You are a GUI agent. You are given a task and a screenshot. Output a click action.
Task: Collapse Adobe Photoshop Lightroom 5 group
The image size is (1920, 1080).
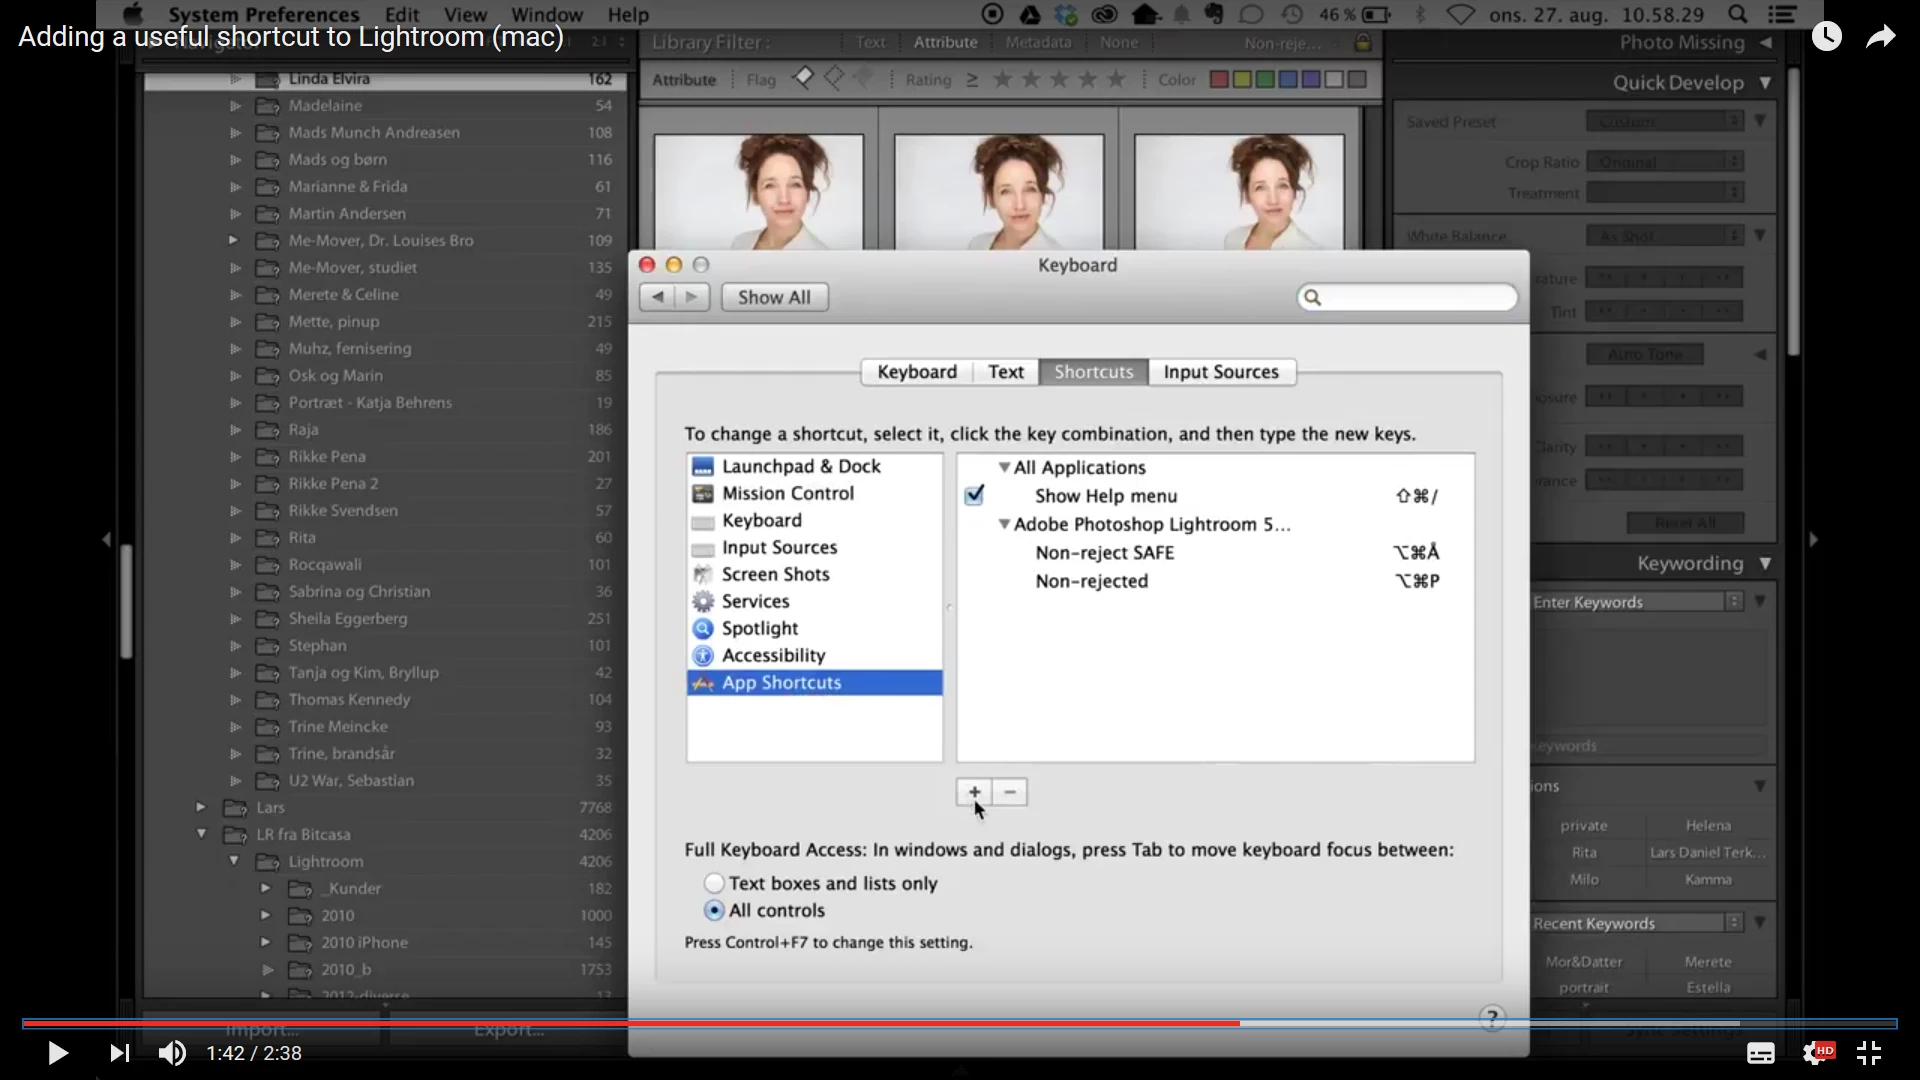click(1004, 524)
